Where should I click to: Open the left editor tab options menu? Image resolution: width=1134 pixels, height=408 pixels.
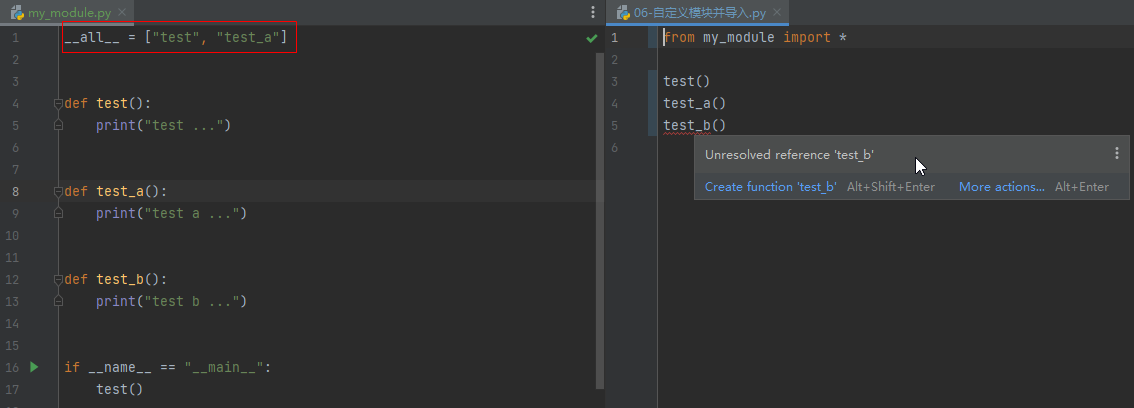tap(594, 13)
